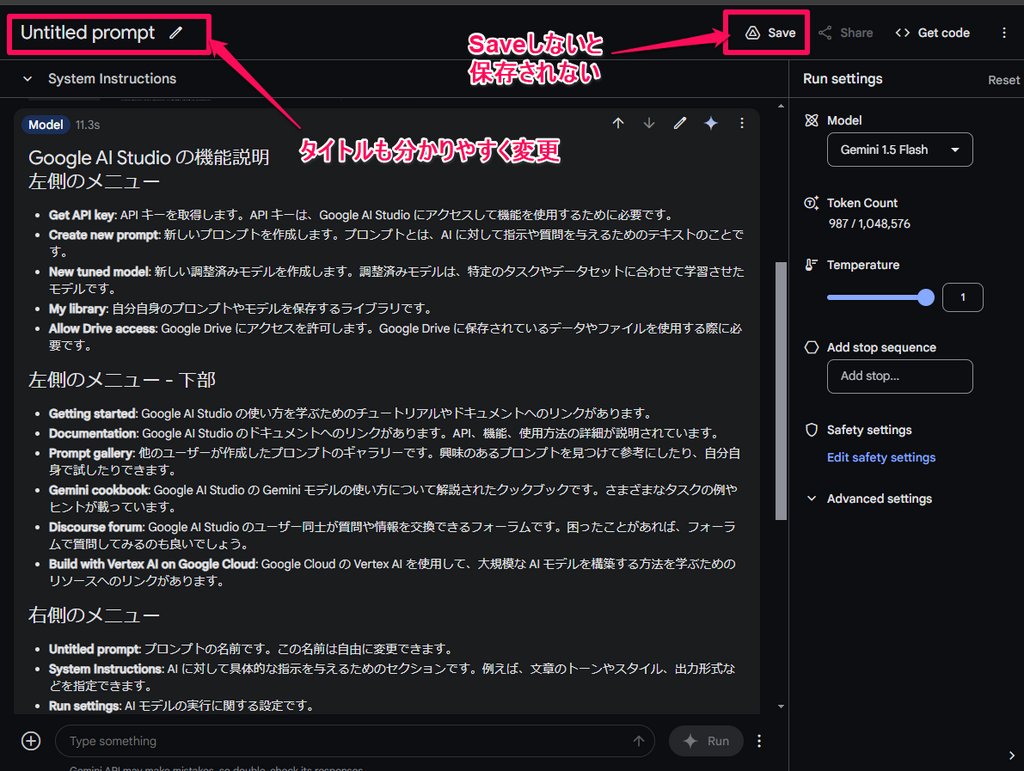
Task: Click the Temperature thermometer icon
Action: tap(811, 264)
